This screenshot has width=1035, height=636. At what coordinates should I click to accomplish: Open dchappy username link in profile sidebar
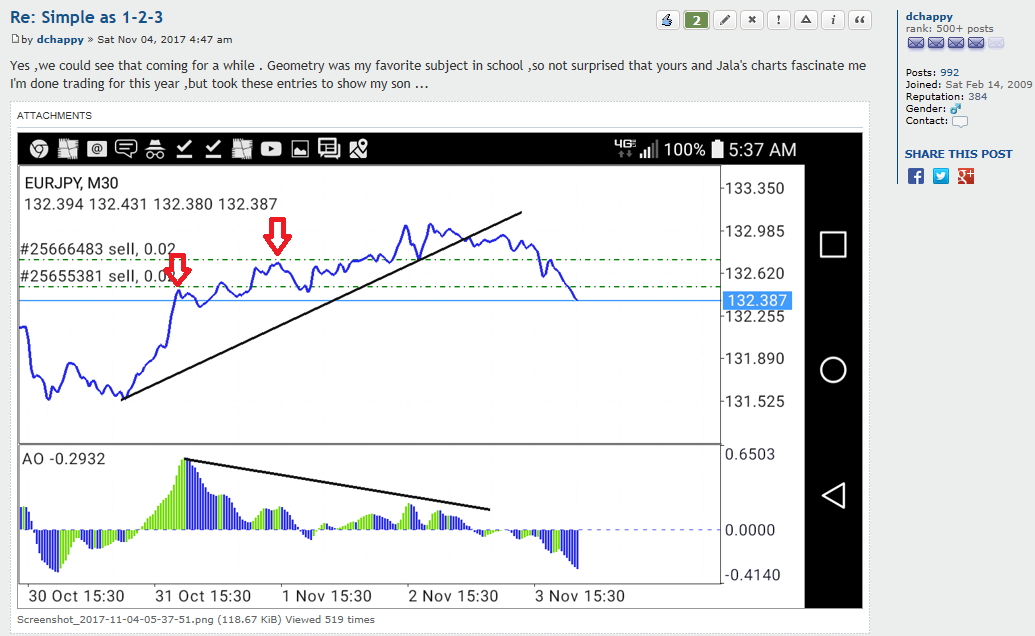(929, 16)
